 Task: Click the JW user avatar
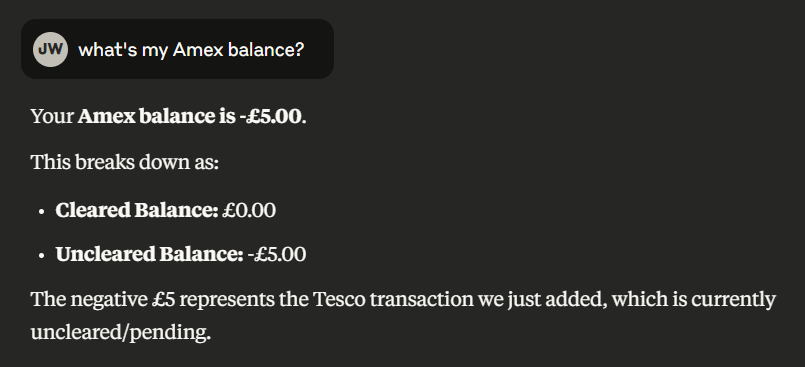(50, 49)
